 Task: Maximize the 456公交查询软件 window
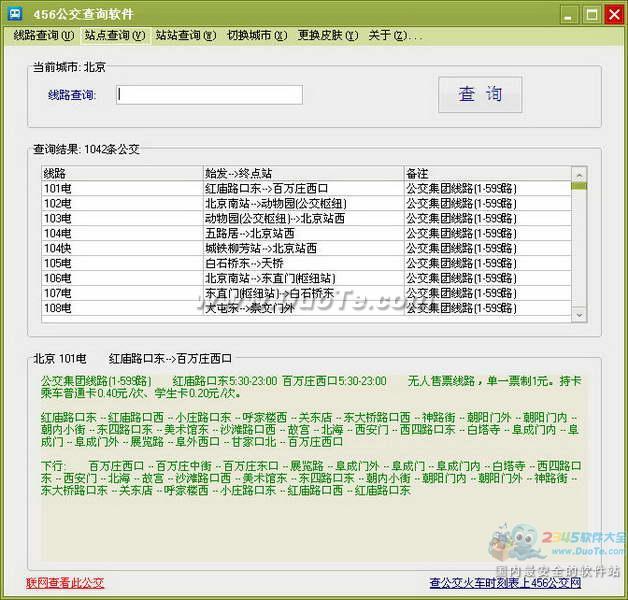592,15
